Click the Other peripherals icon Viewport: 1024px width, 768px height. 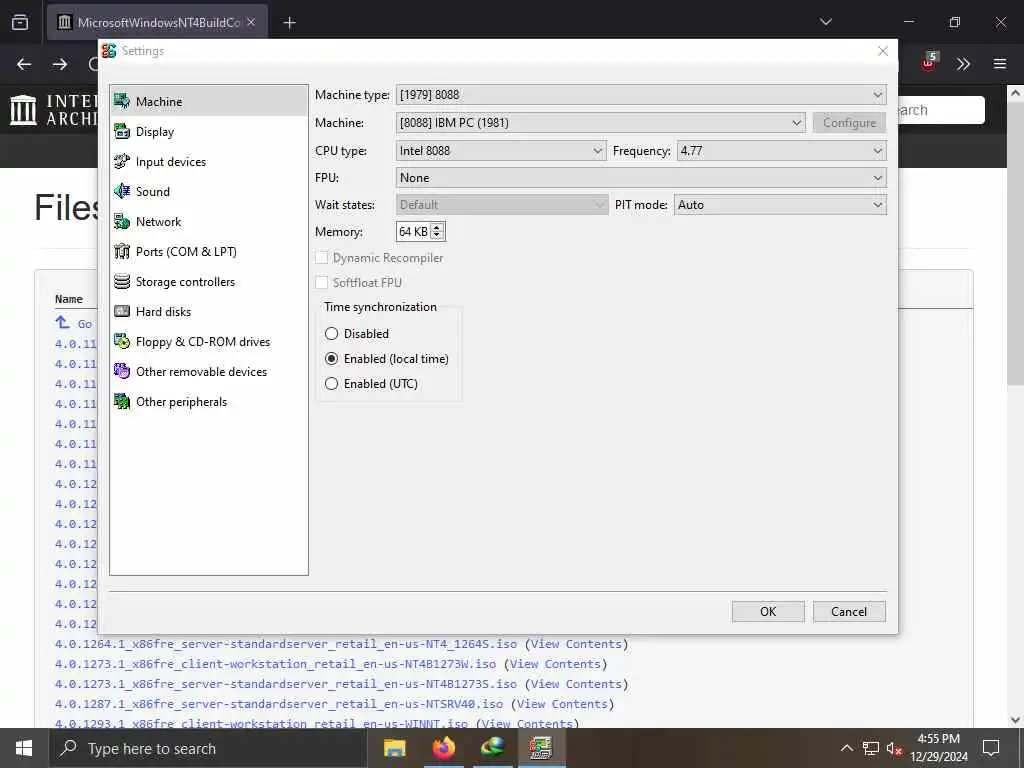(x=122, y=402)
